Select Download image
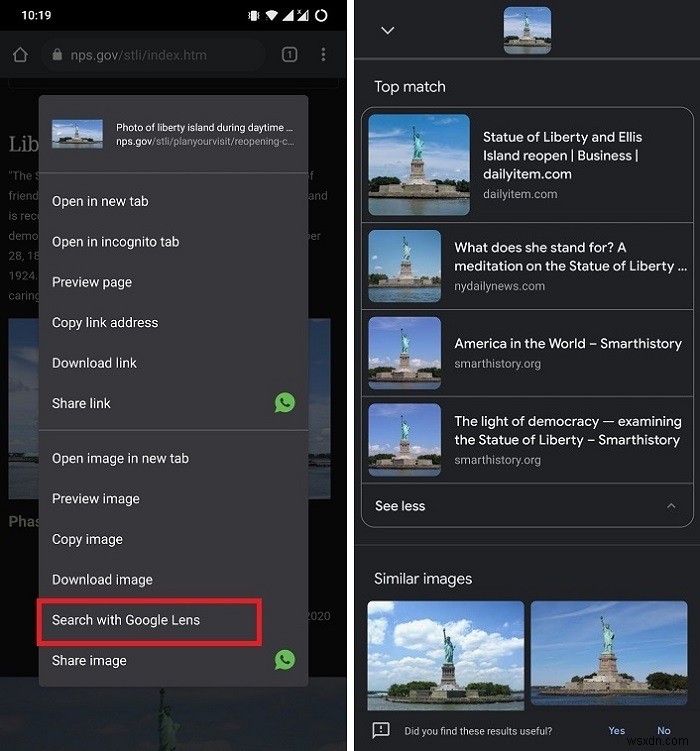Screen dimensions: 700x751 coord(173,580)
